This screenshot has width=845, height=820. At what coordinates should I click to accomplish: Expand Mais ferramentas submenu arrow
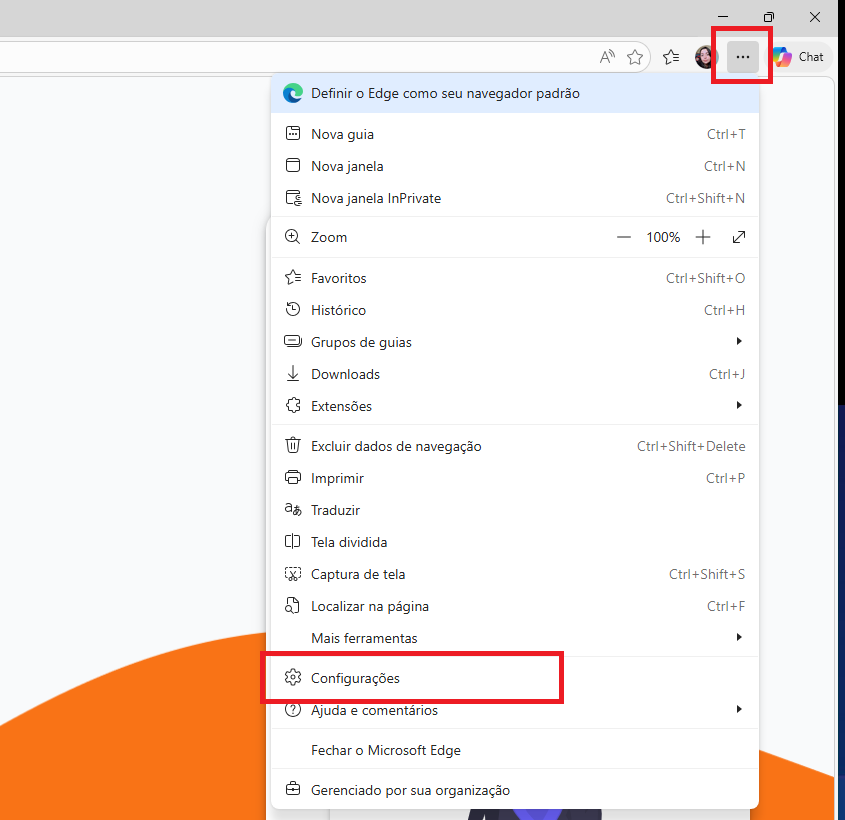[739, 637]
